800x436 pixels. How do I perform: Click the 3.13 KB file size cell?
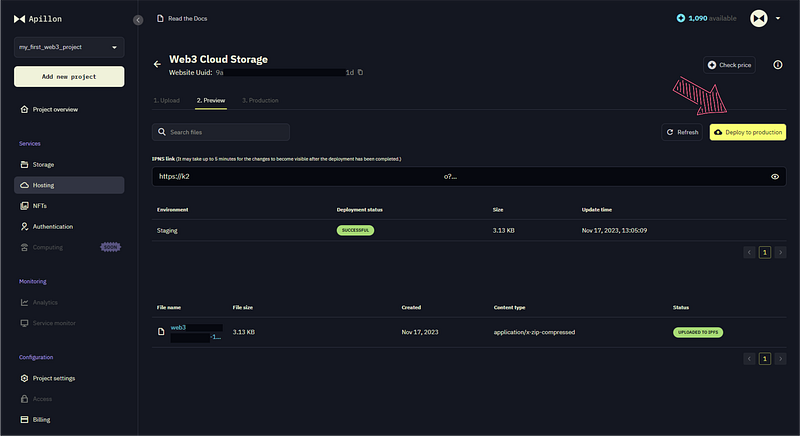pyautogui.click(x=244, y=332)
